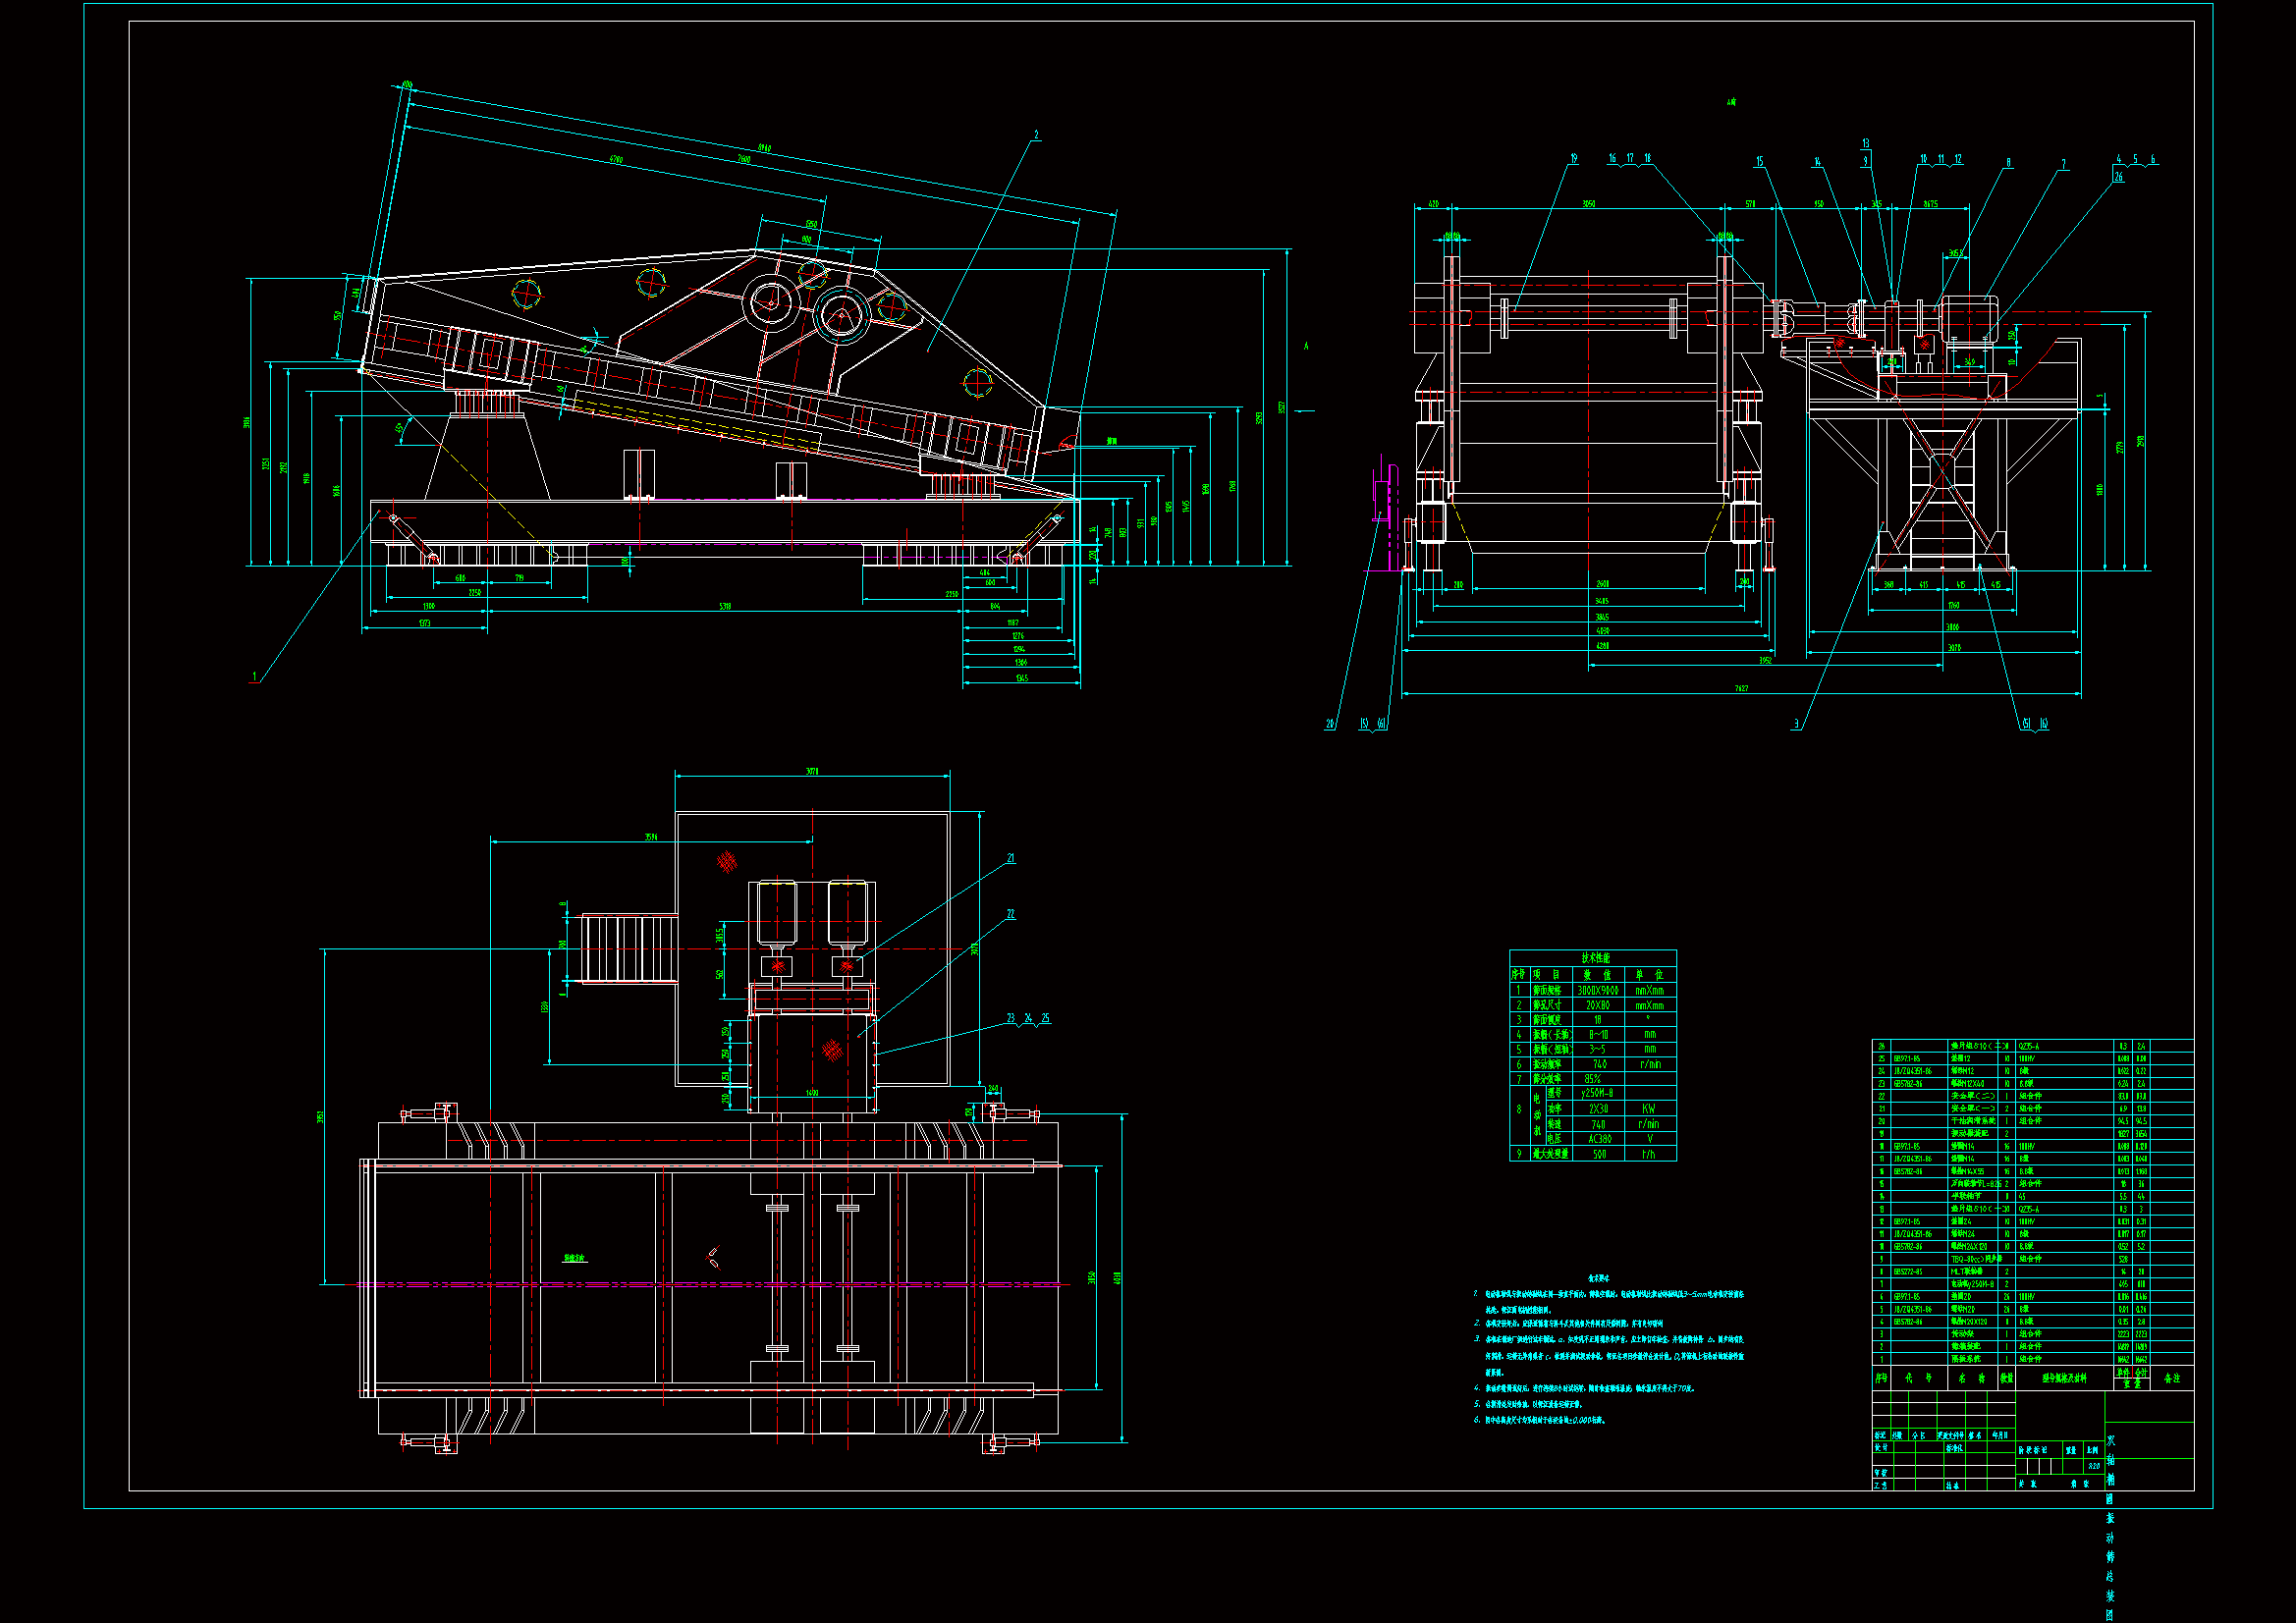This screenshot has width=2296, height=1623.
Task: Select the 5310 dimension under the side view
Action: pyautogui.click(x=725, y=606)
